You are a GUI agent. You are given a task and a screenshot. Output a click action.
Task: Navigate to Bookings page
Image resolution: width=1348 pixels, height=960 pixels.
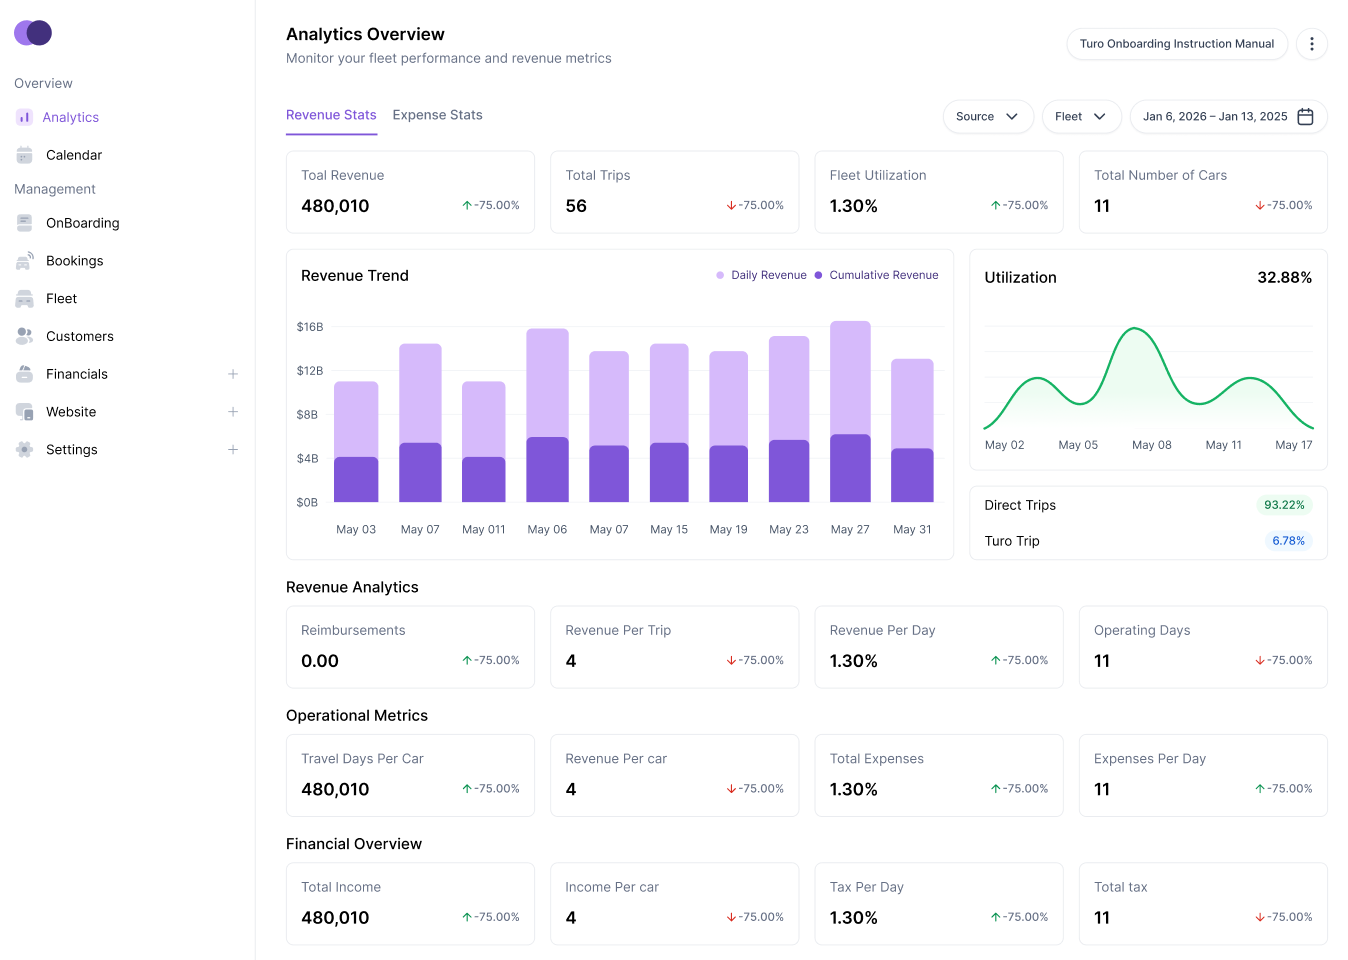point(75,261)
